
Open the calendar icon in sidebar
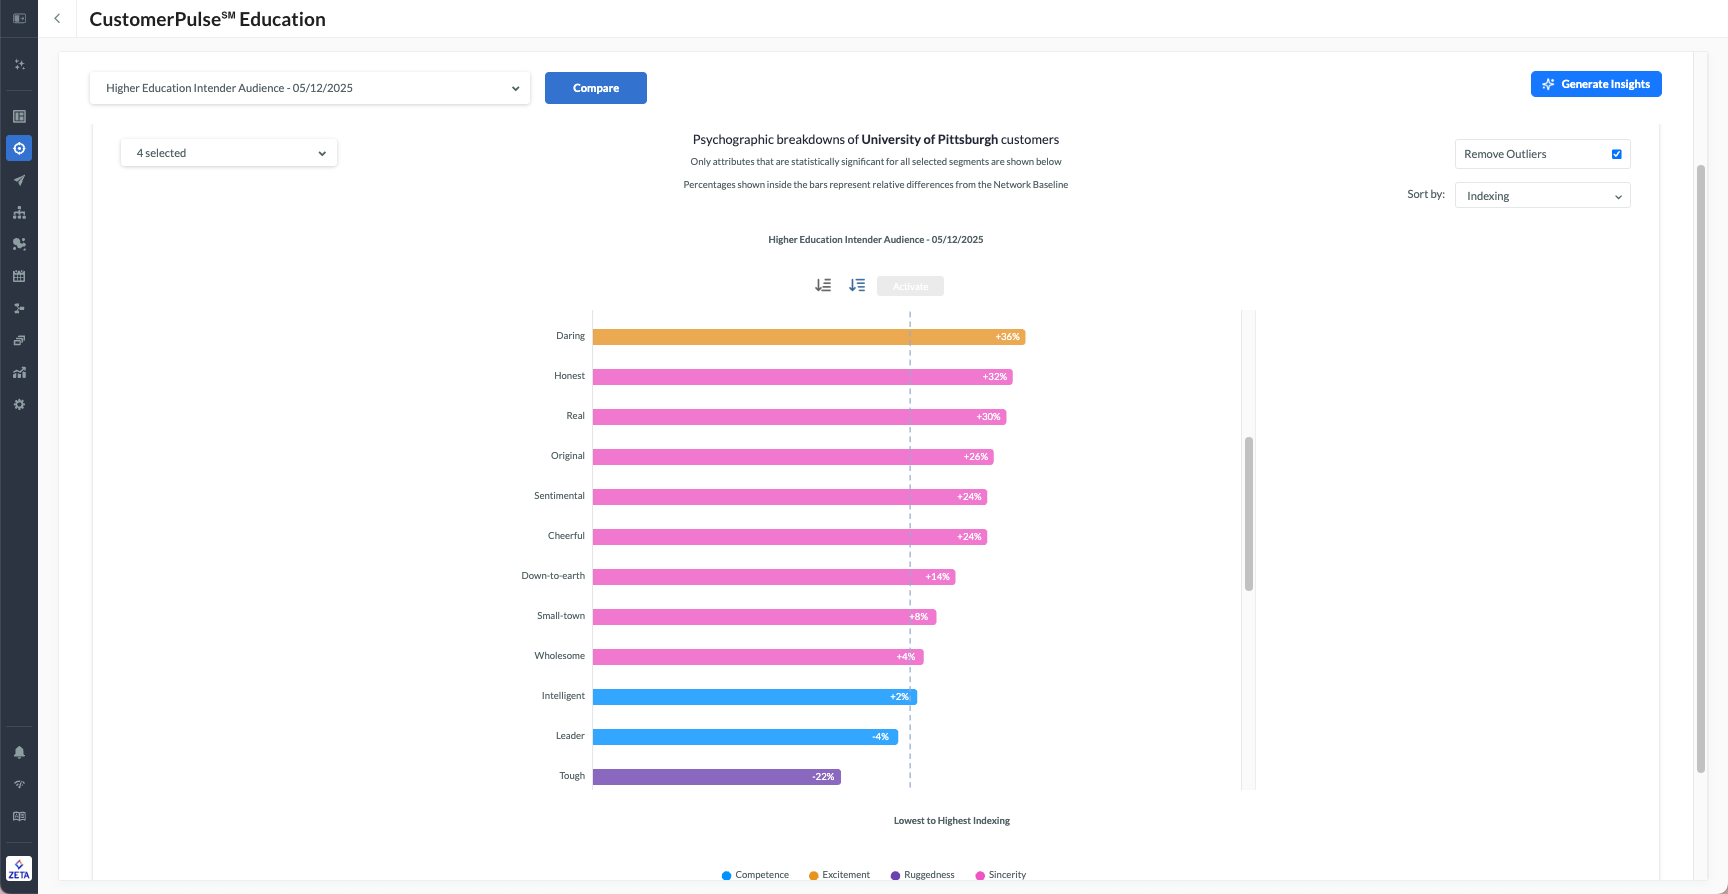coord(19,277)
